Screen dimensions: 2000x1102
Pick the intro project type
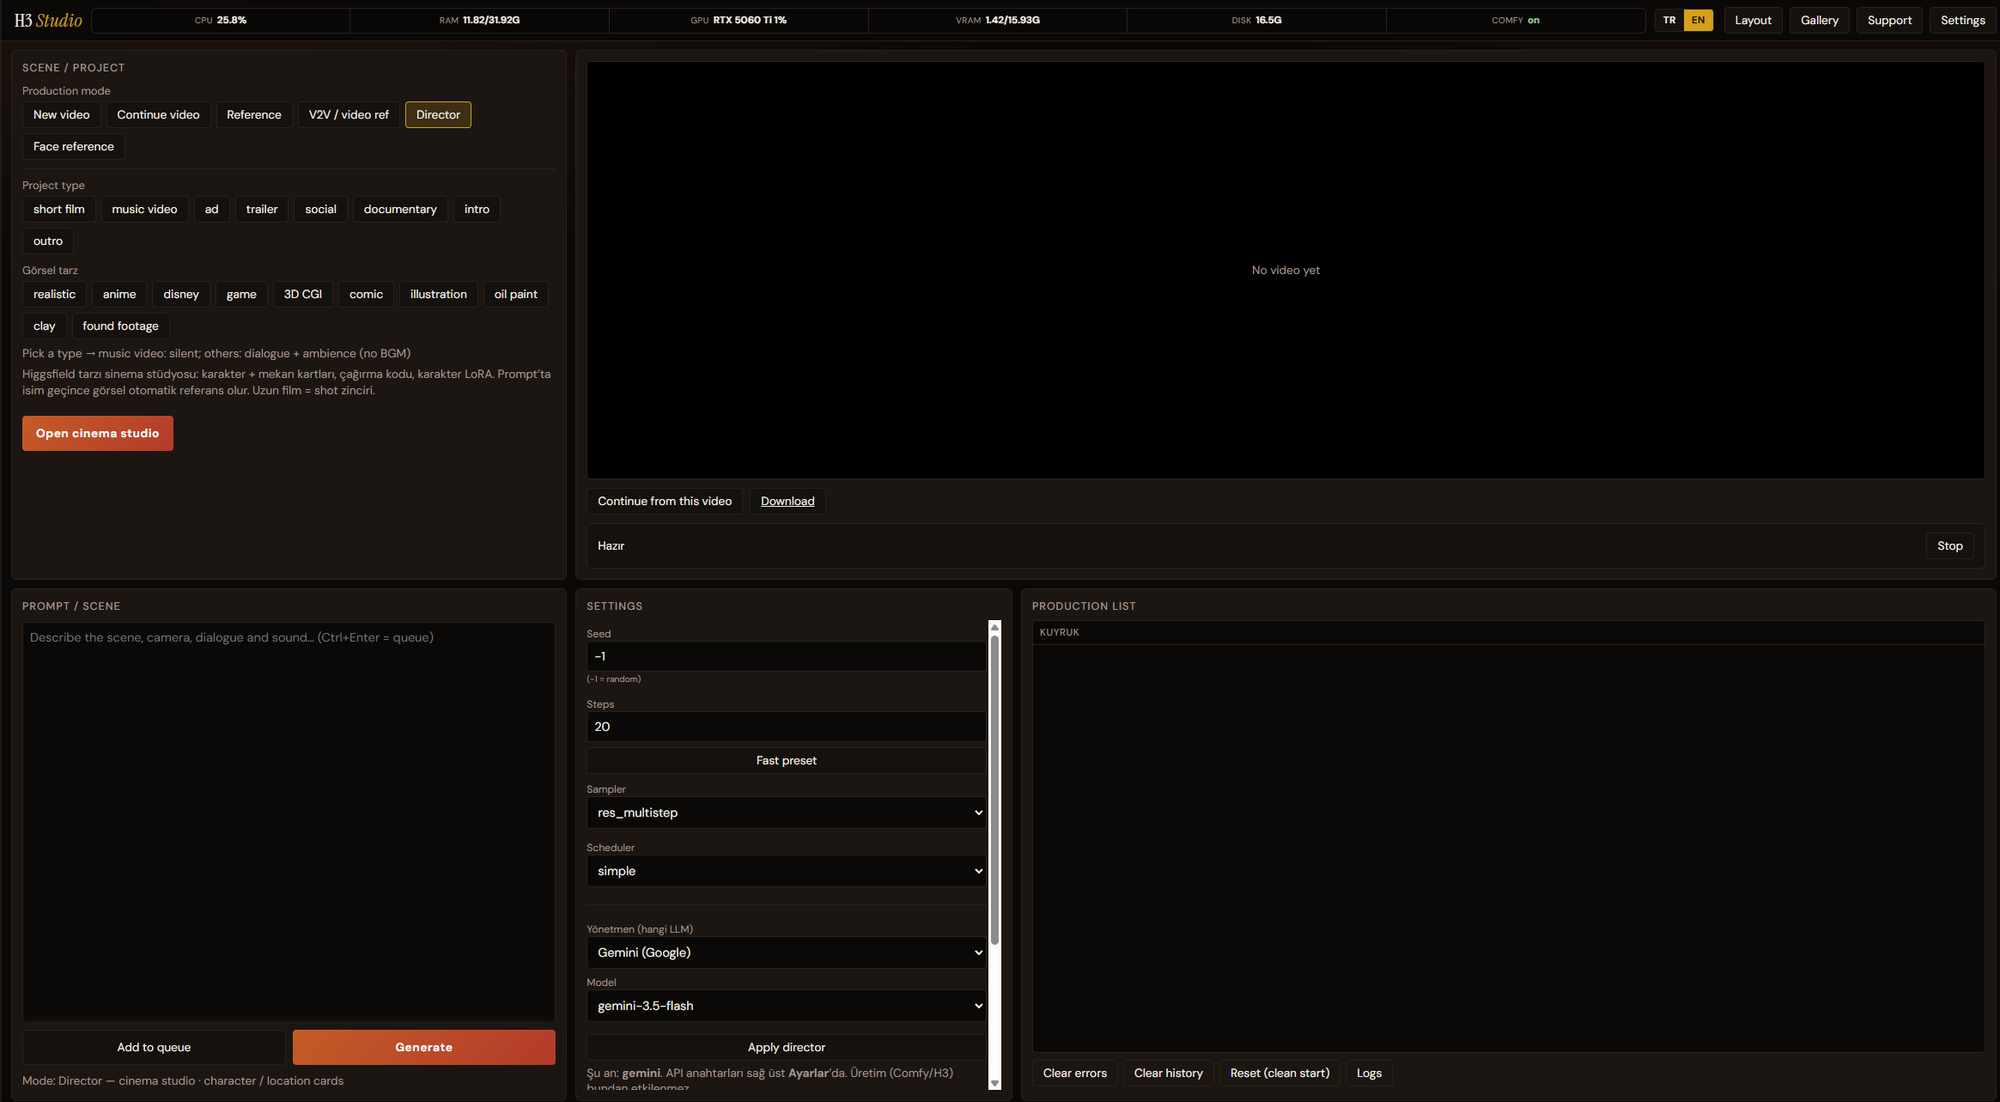477,210
